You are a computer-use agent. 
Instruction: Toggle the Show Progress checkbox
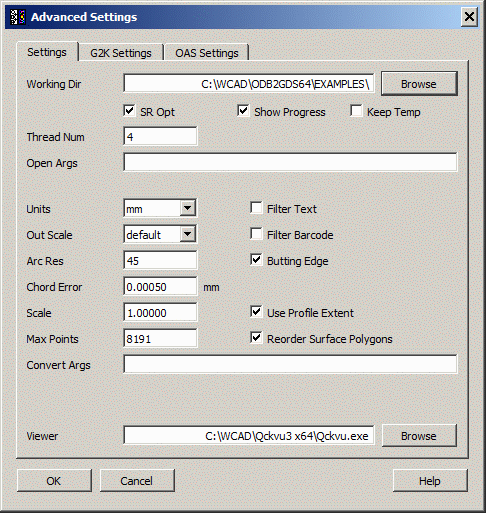point(243,111)
